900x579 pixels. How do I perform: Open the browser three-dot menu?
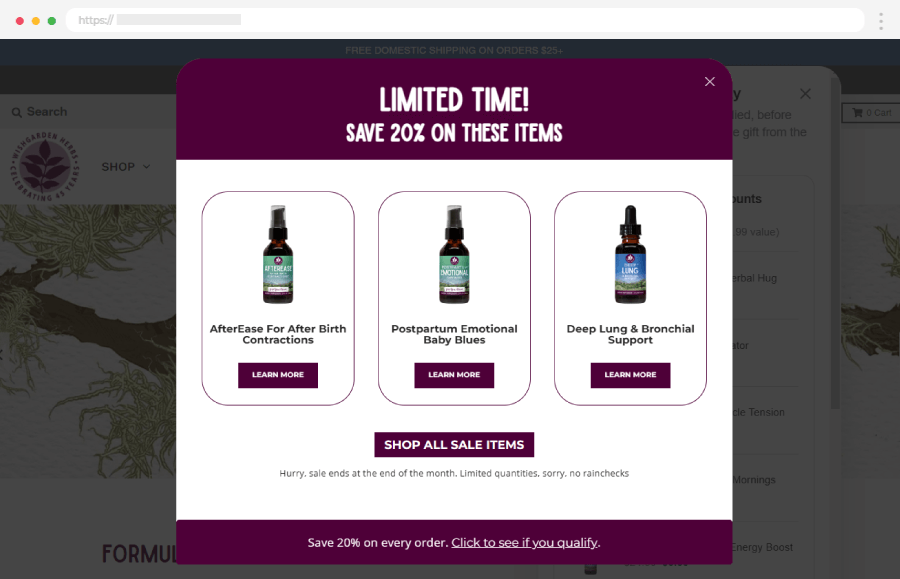click(880, 21)
